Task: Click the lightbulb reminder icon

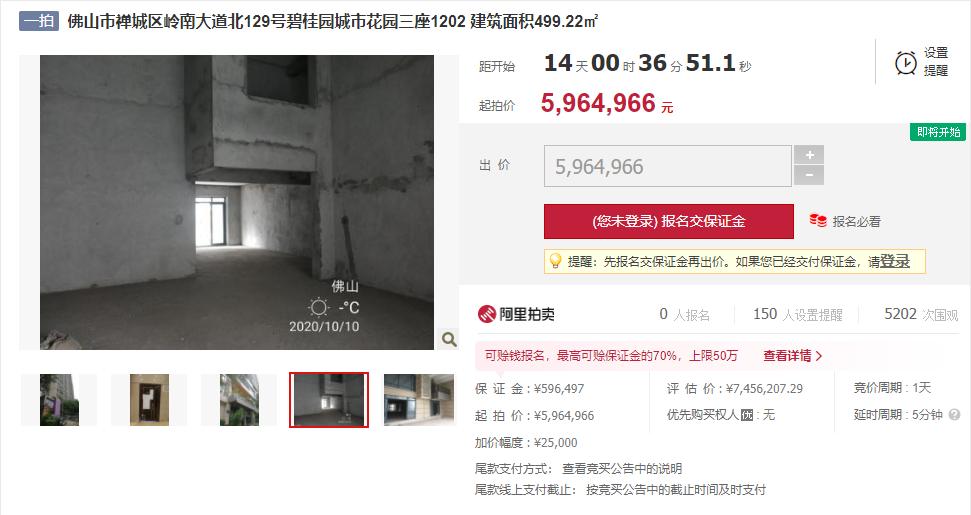Action: (555, 261)
